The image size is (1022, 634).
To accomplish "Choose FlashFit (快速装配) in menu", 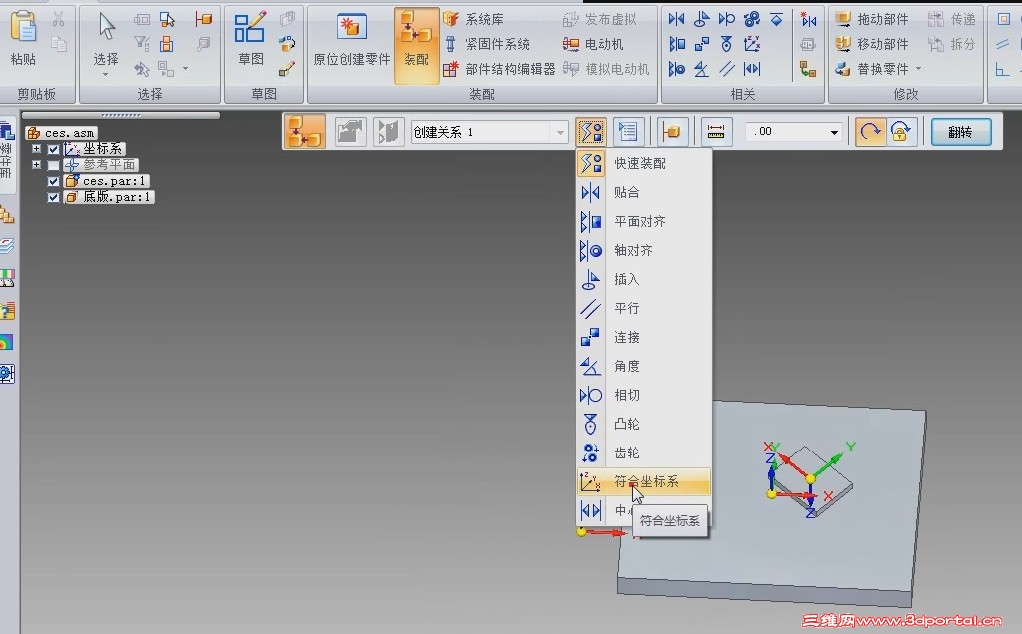I will [x=643, y=163].
